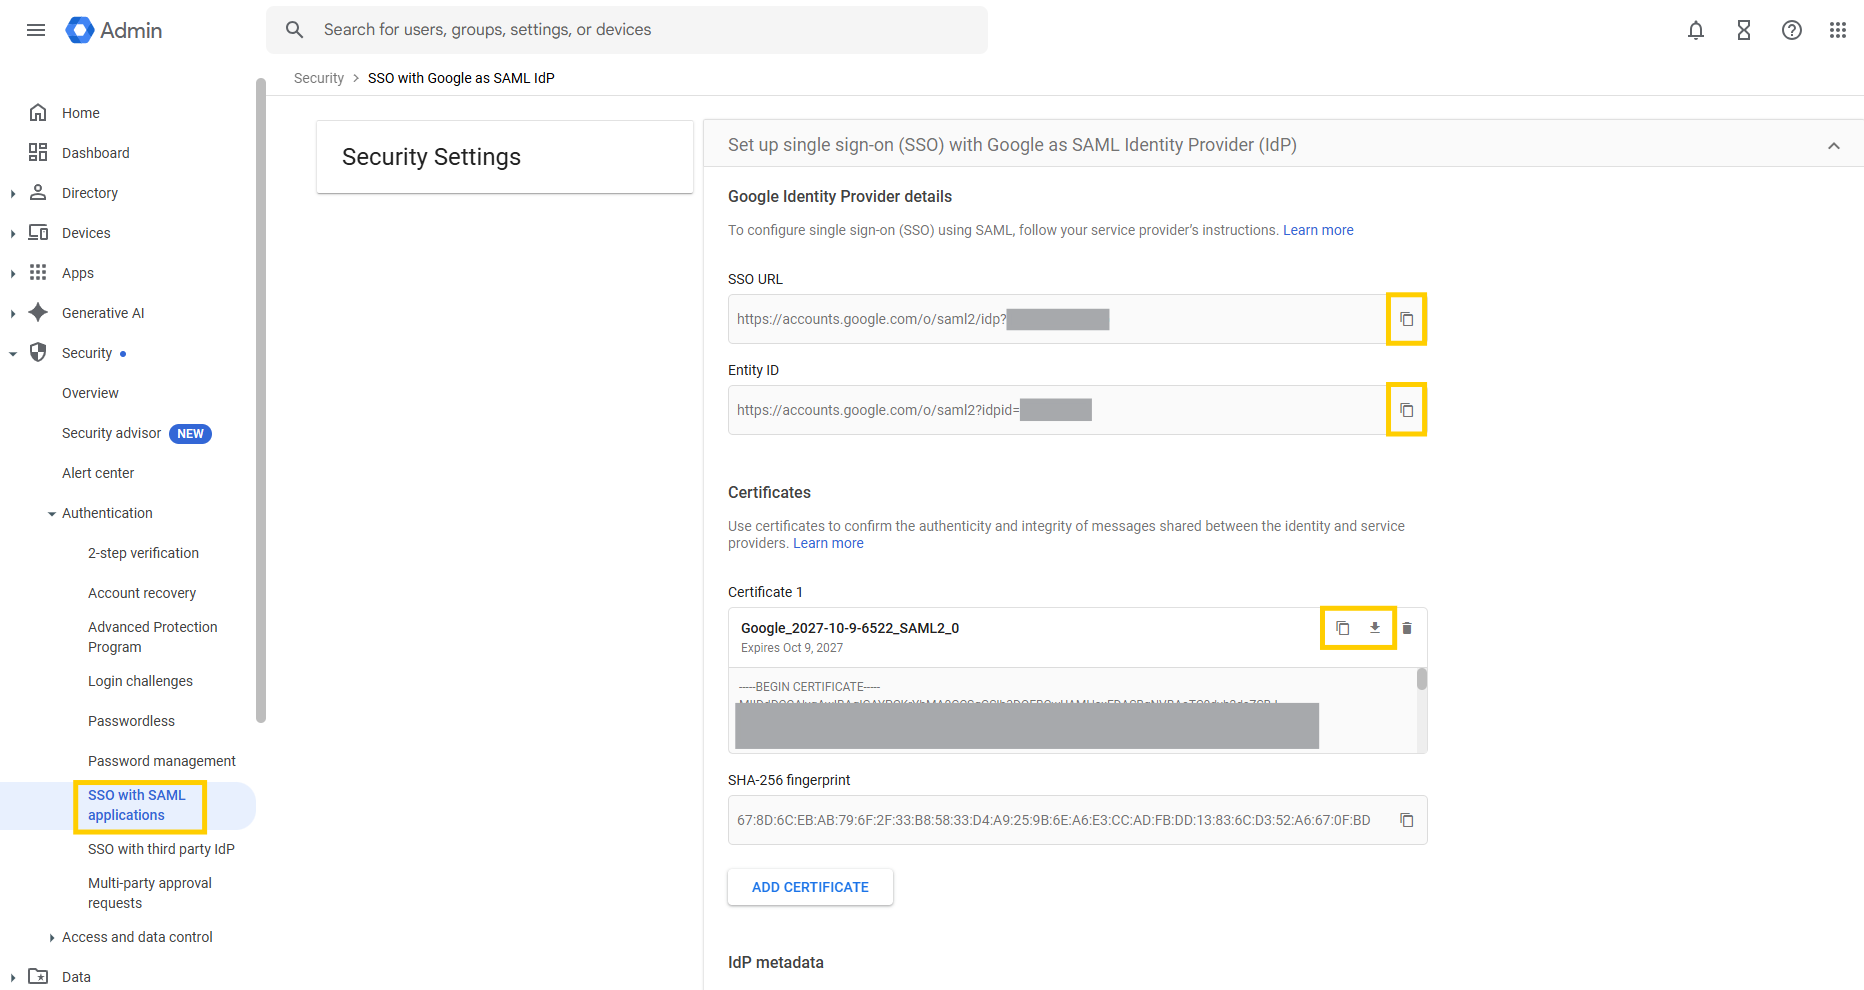Open Login challenges settings

pos(140,681)
